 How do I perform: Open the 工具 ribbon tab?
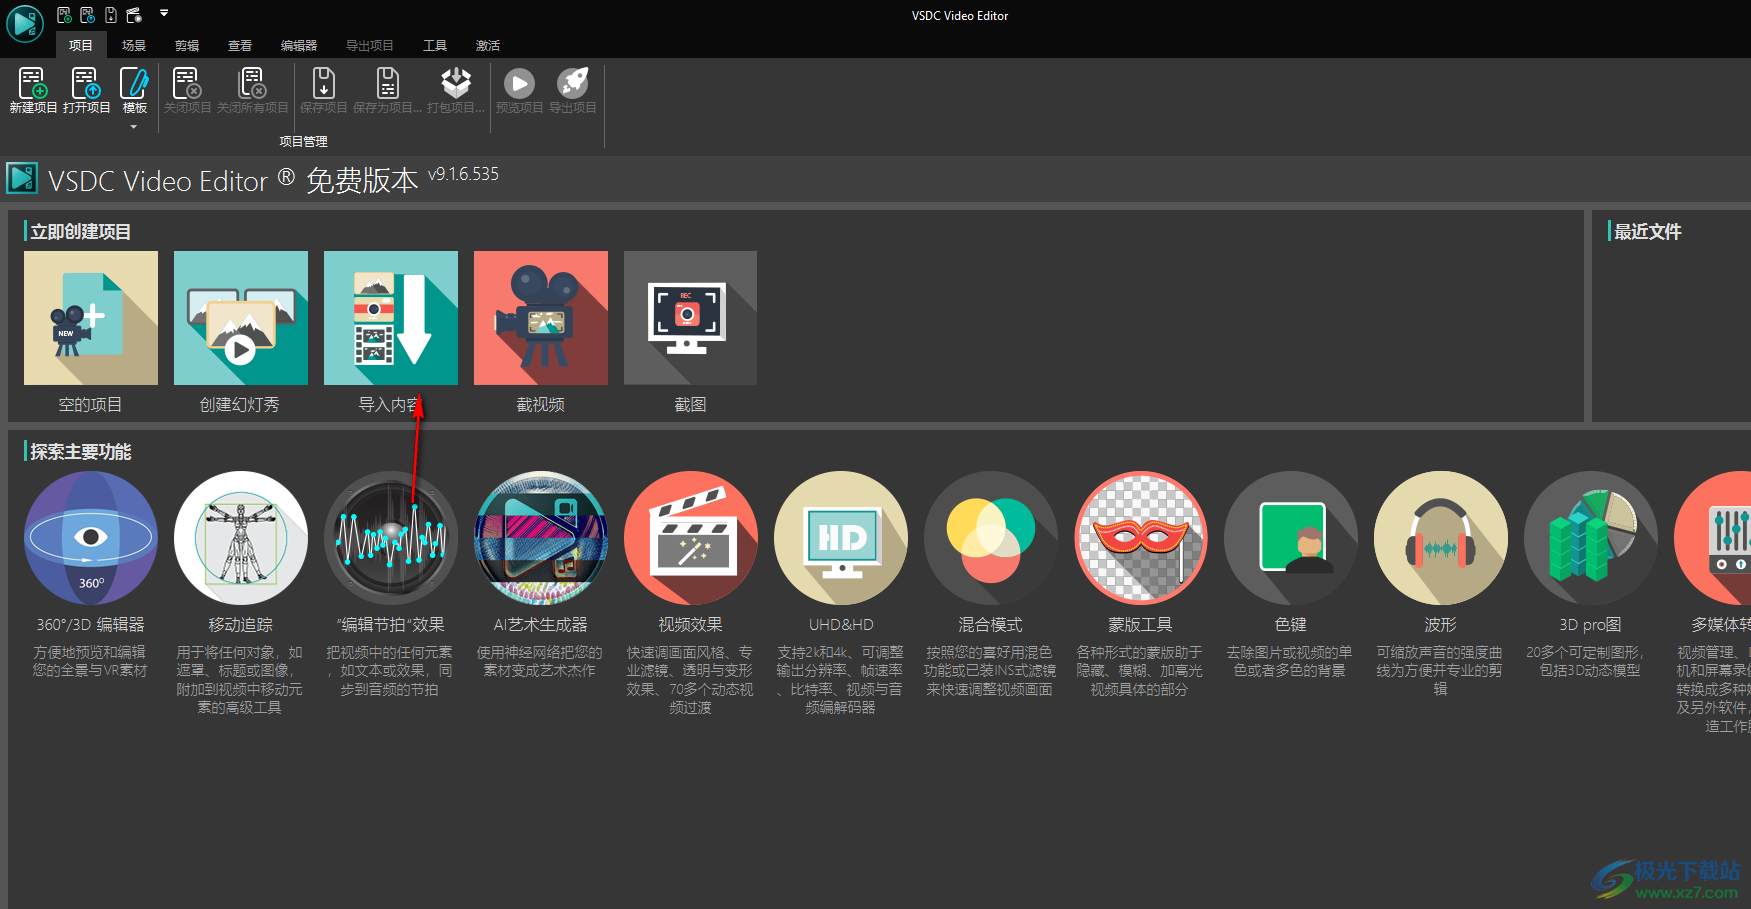click(435, 46)
